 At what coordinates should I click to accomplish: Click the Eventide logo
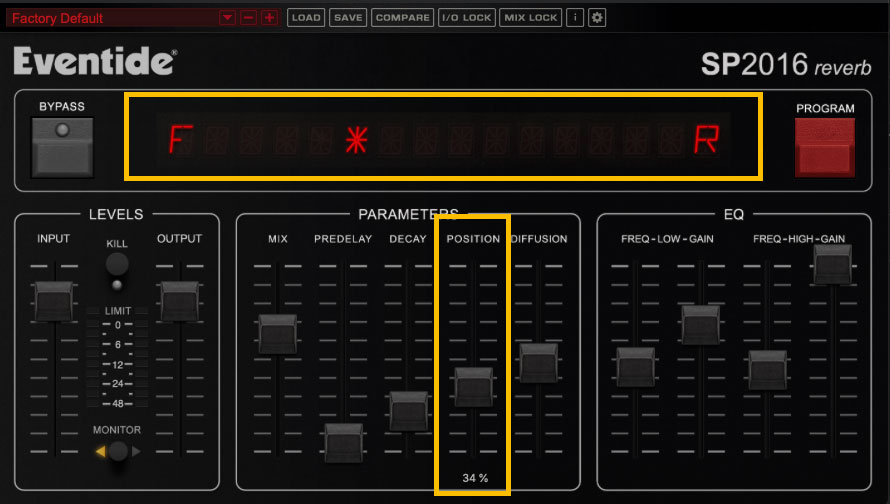[x=95, y=61]
